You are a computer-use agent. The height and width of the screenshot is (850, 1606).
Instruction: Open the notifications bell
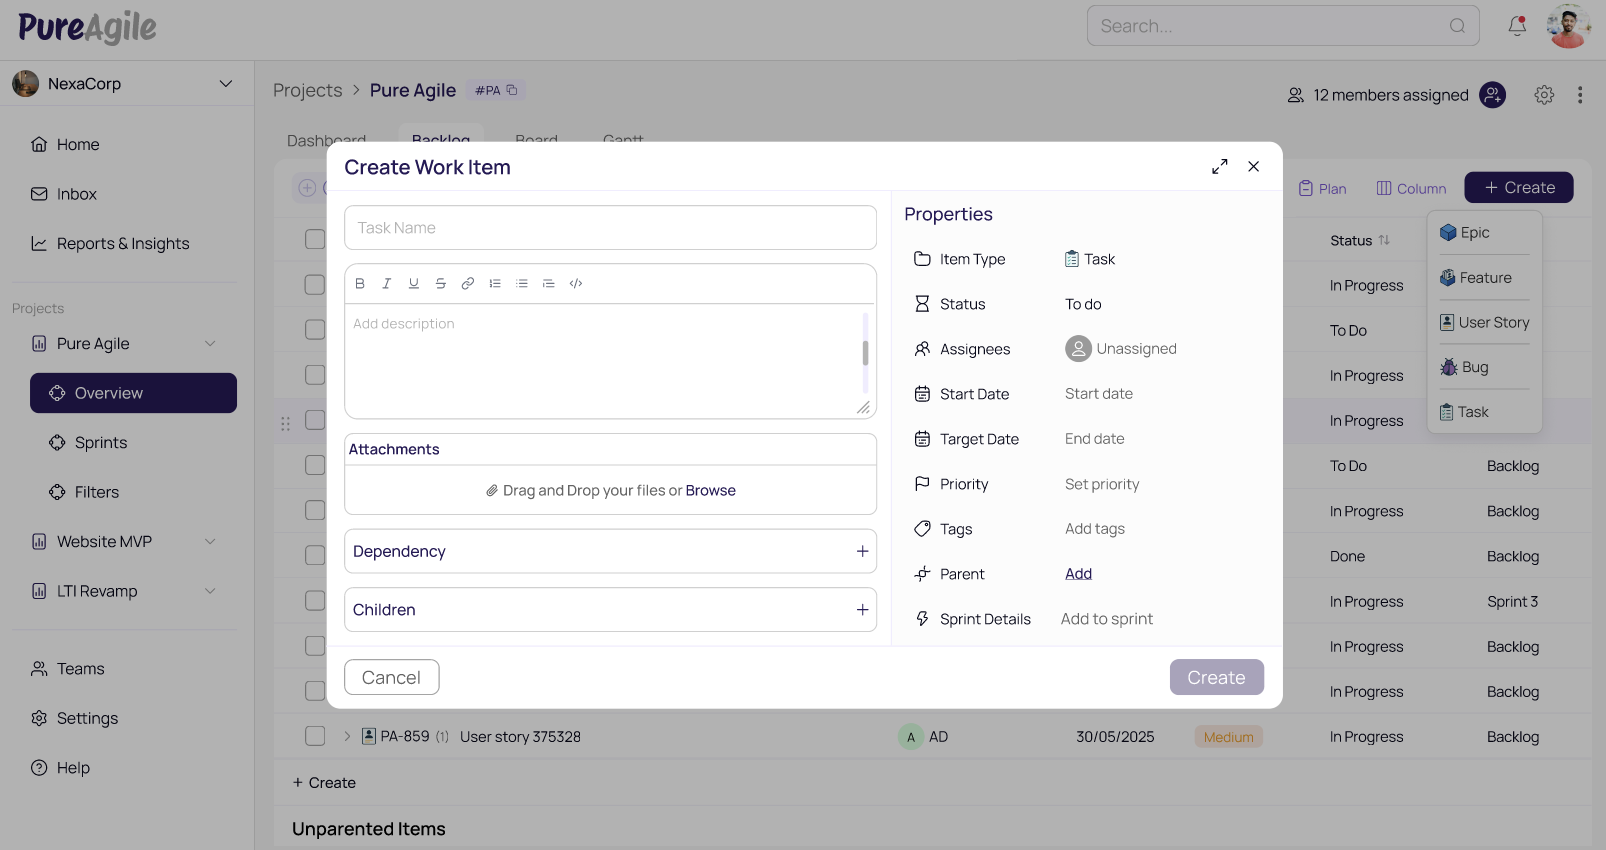click(x=1517, y=26)
